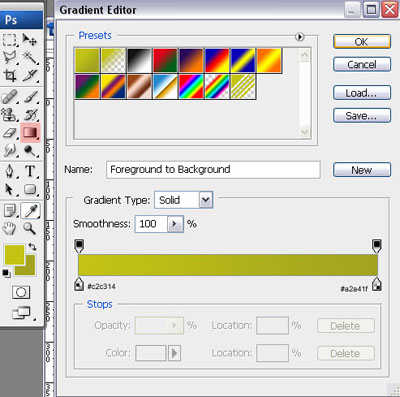Select the yellow, violet, orange, blue preset
This screenshot has height=397, width=400.
click(x=113, y=87)
